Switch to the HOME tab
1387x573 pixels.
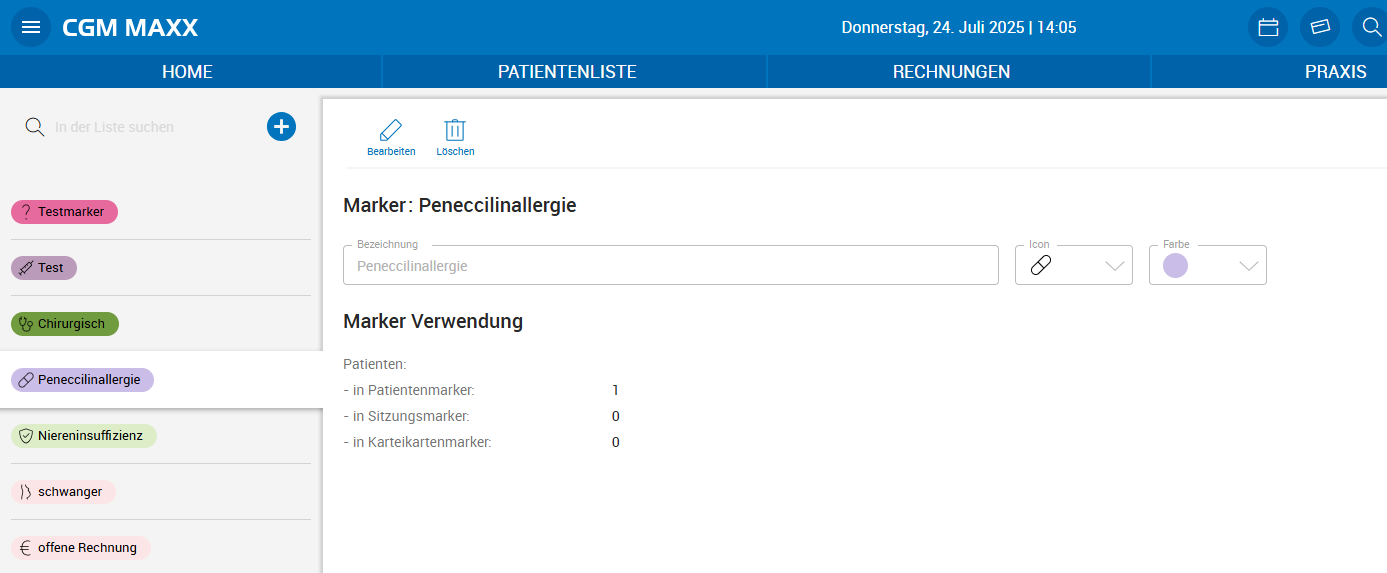coord(187,72)
